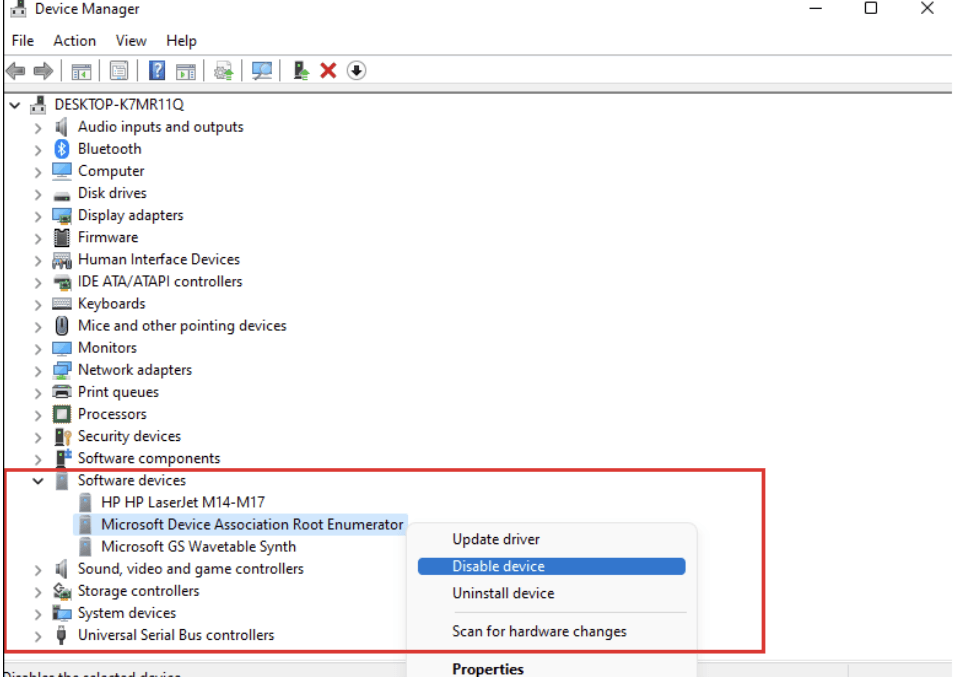
Task: Select HP HP LaserJet M14-M17 device
Action: tap(183, 502)
